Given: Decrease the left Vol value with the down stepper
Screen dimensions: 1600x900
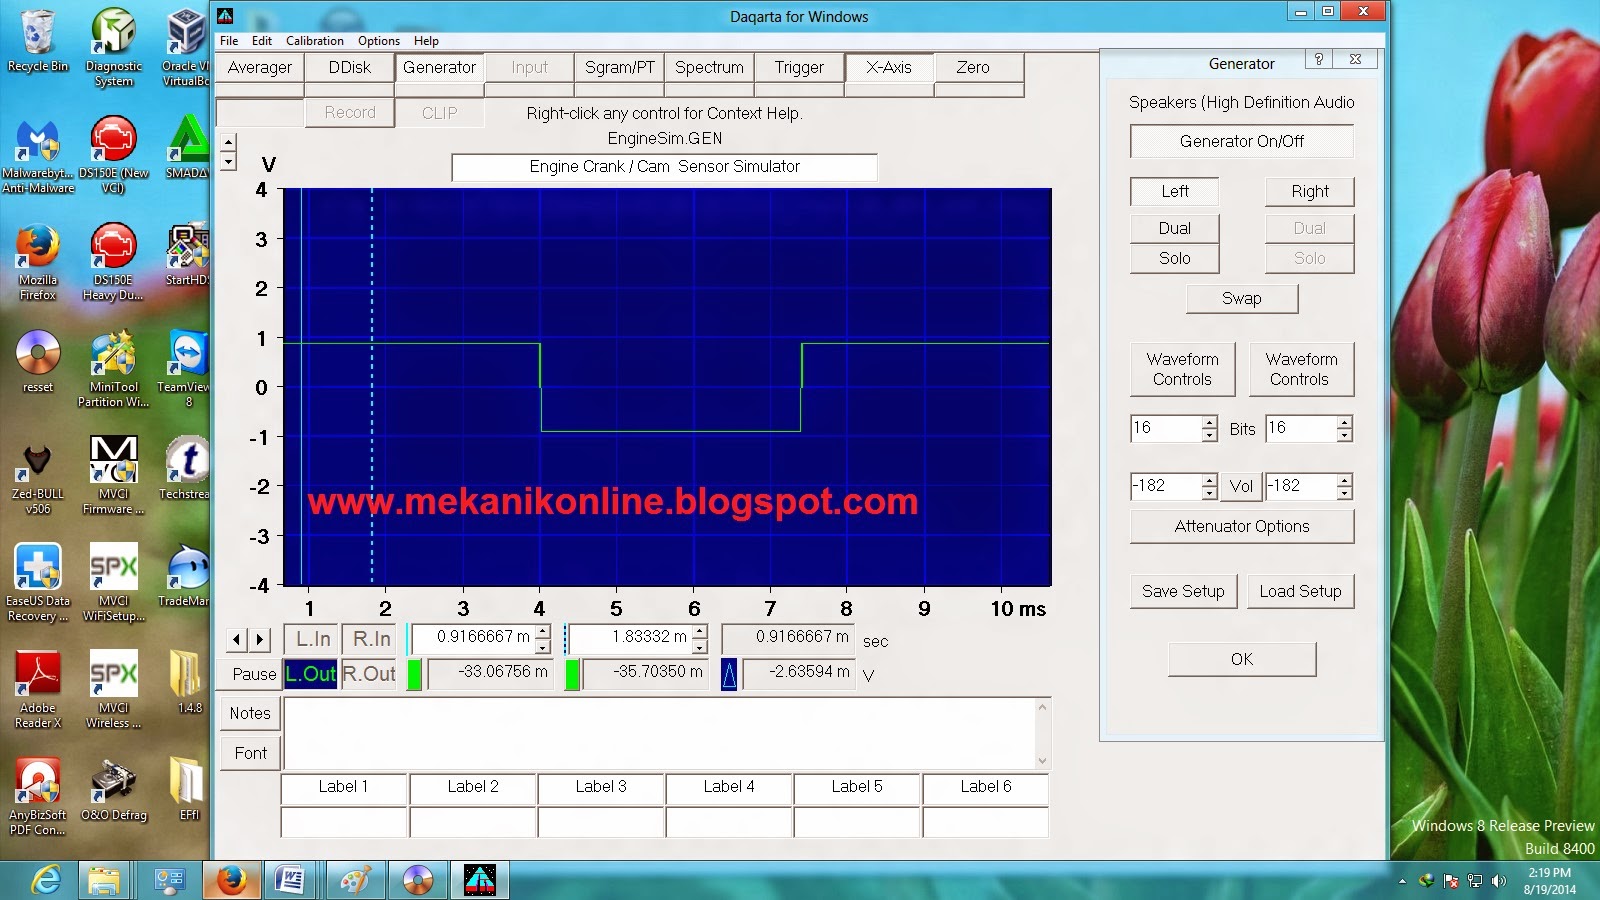Looking at the screenshot, I should point(1207,492).
